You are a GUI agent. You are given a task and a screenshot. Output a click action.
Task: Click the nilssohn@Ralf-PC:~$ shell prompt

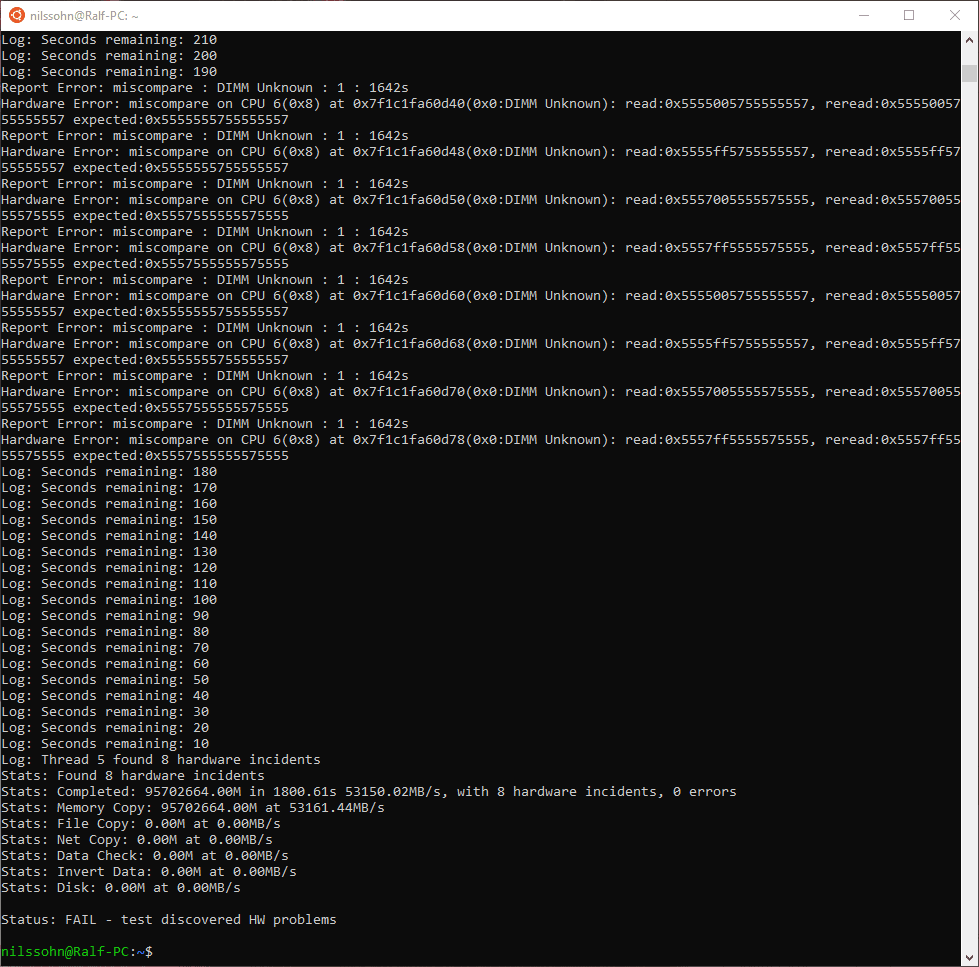77,952
